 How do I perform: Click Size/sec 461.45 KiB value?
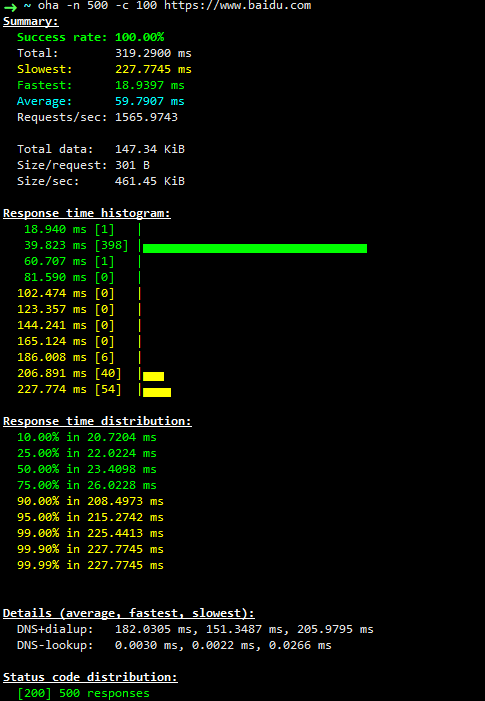[x=150, y=181]
